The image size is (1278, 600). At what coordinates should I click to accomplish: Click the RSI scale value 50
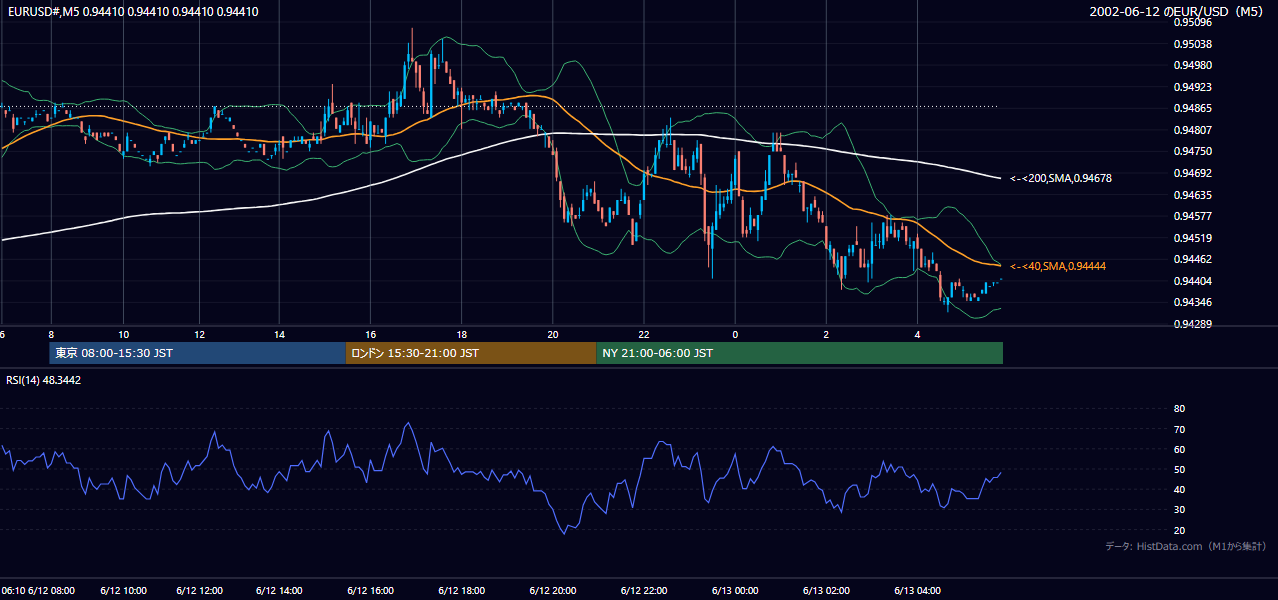click(1179, 469)
